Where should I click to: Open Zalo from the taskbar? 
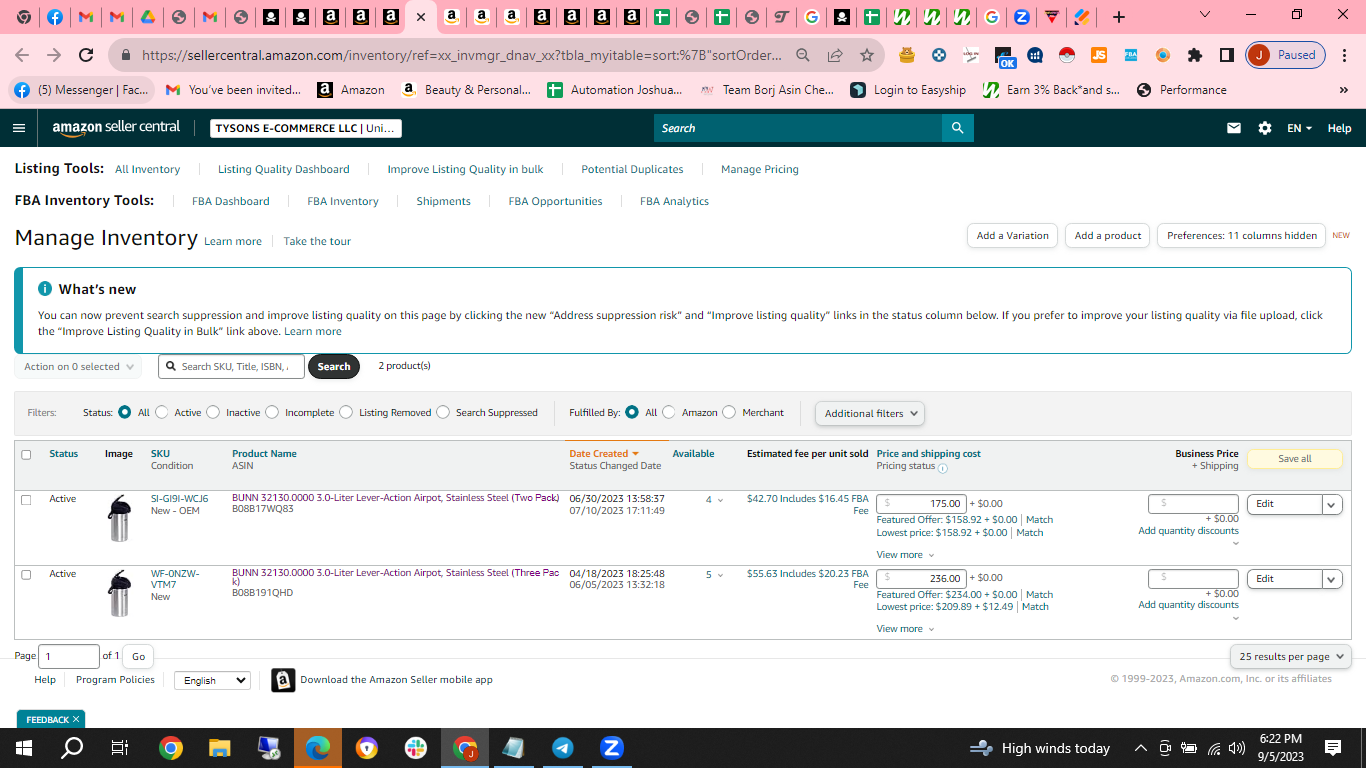pos(612,748)
